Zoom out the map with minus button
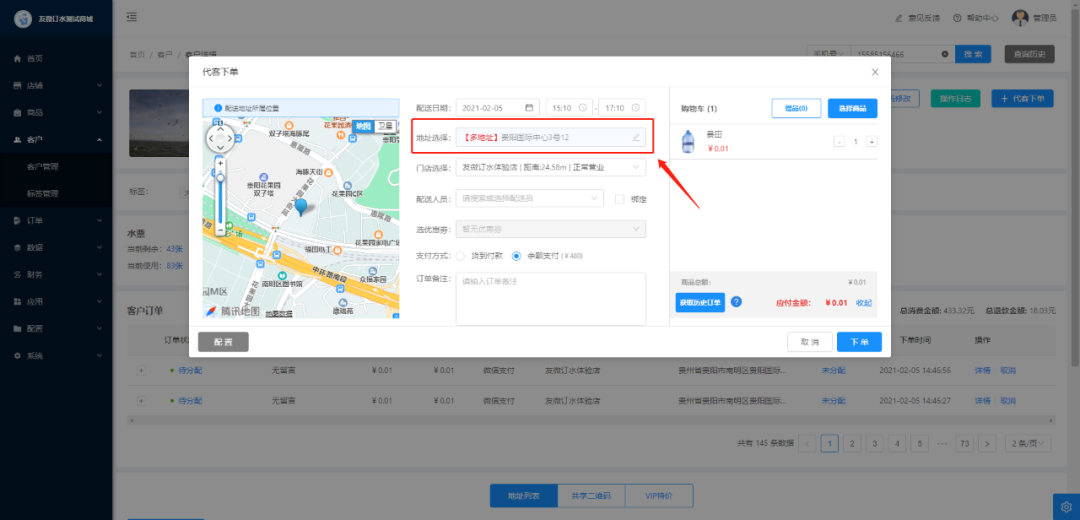1080x520 pixels. tap(220, 229)
